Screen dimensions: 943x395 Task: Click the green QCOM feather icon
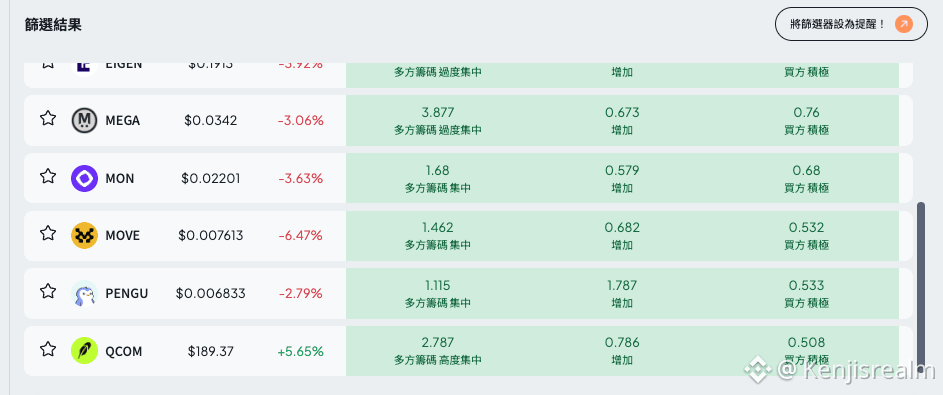pos(84,351)
